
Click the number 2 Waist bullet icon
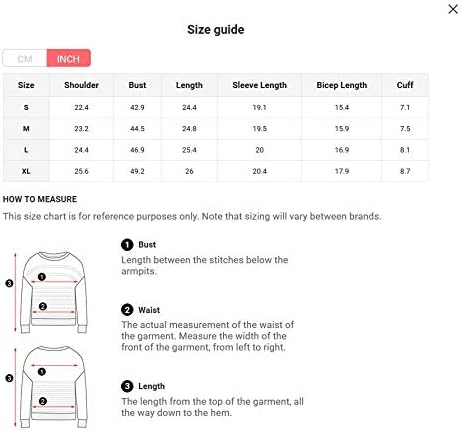point(127,310)
